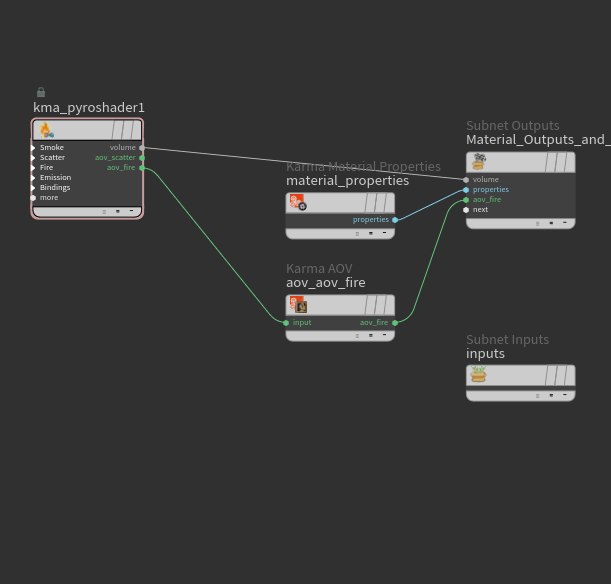611x584 pixels.
Task: Click footer square button on Subnet Outputs
Action: 551,223
